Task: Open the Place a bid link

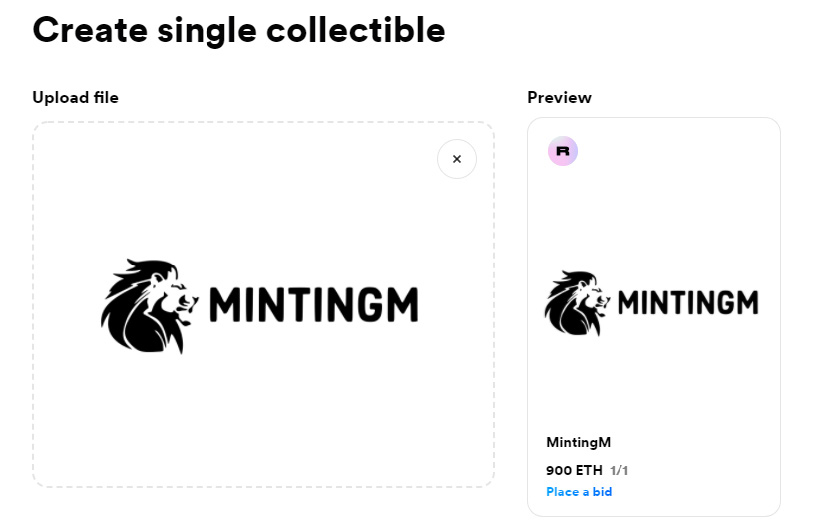Action: pyautogui.click(x=579, y=492)
